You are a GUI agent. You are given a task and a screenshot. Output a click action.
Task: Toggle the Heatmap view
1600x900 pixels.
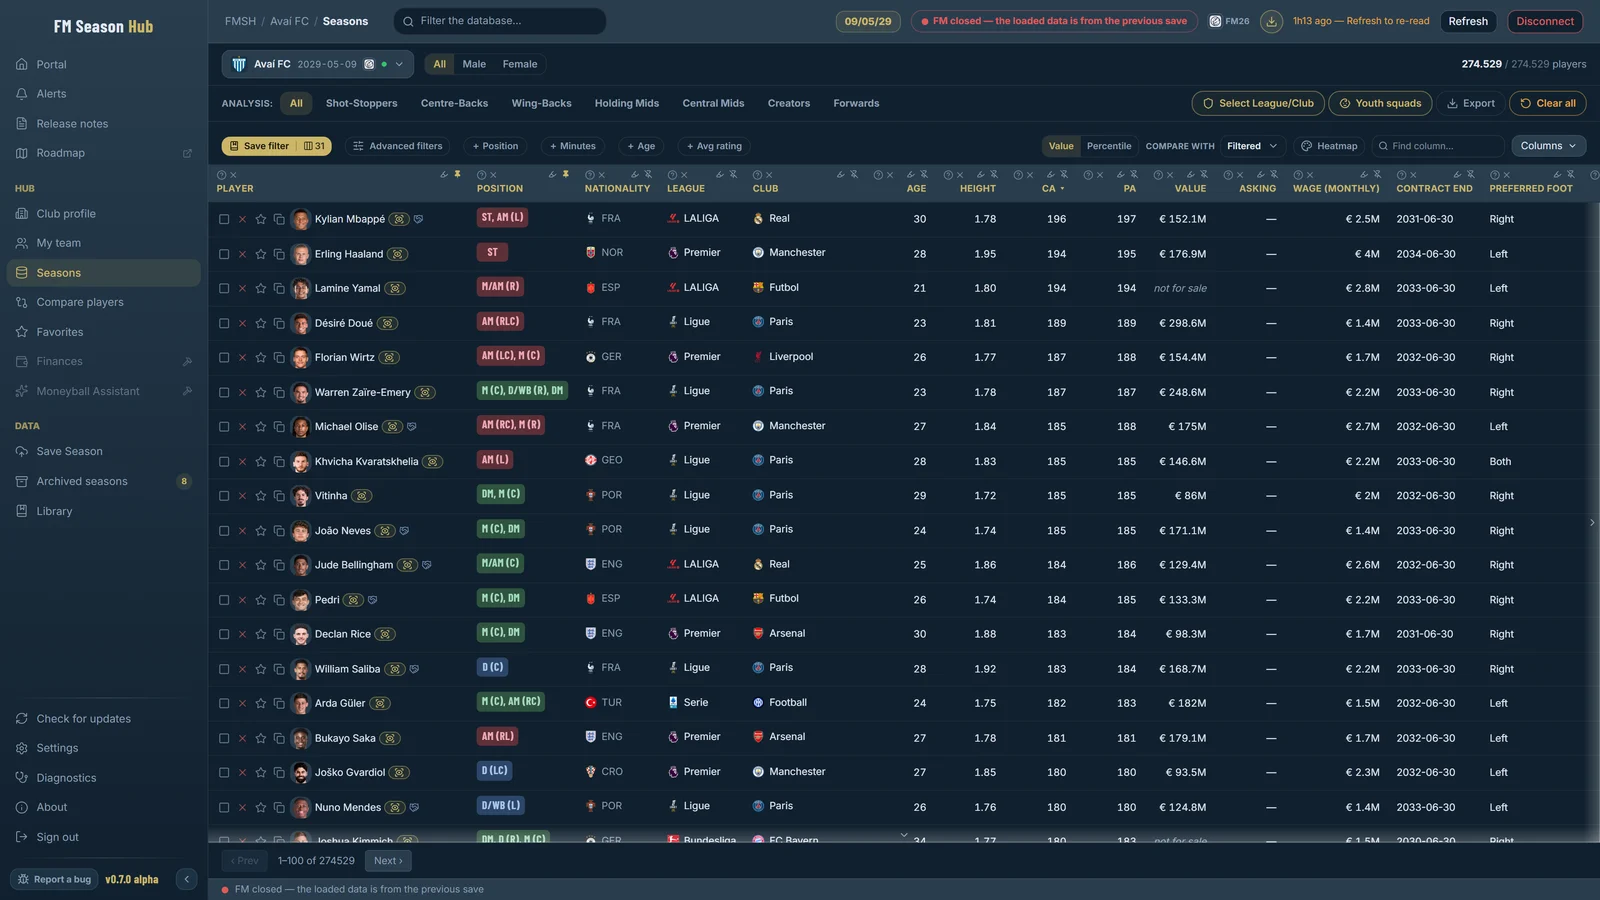[1329, 146]
